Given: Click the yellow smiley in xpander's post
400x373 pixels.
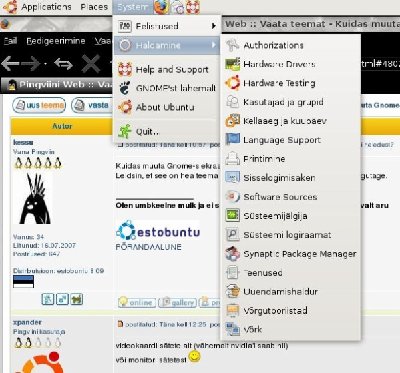Looking at the screenshot, I should point(195,357).
